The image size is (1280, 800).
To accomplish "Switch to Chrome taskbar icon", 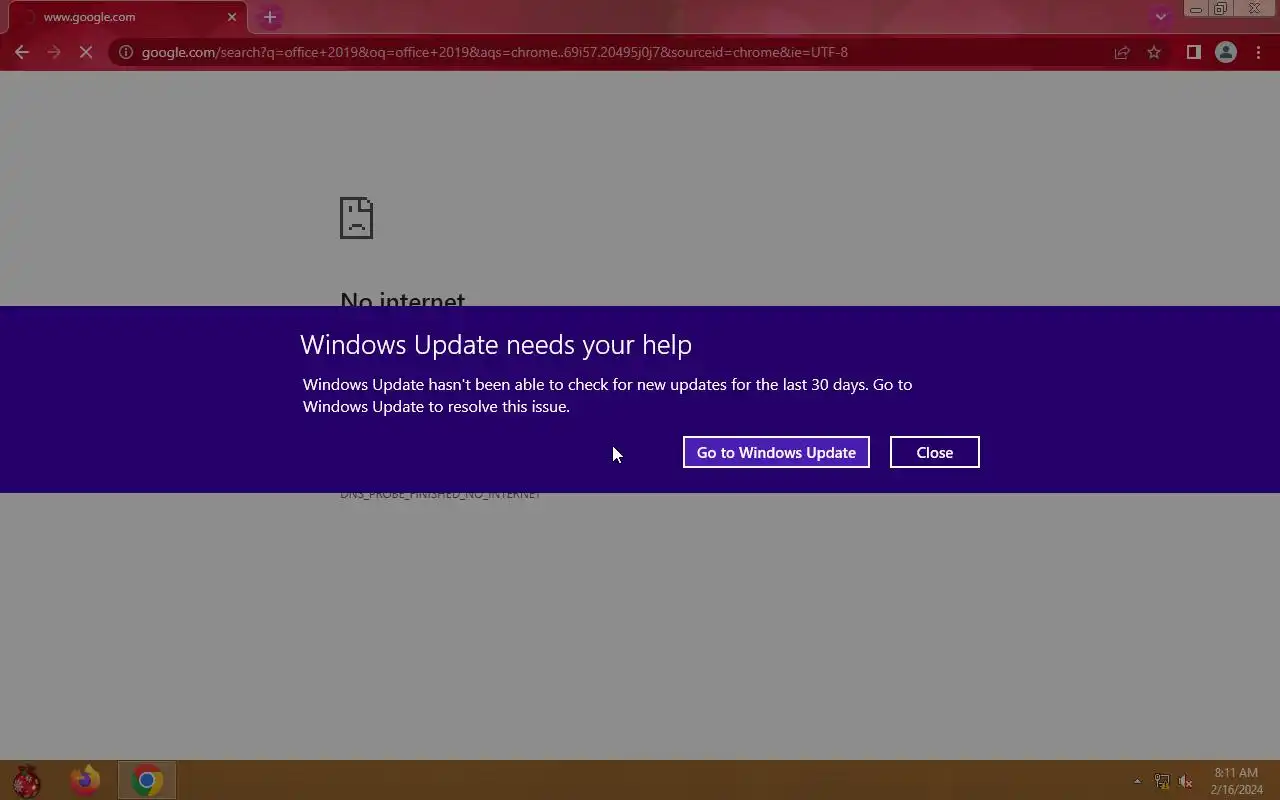I will coord(147,780).
